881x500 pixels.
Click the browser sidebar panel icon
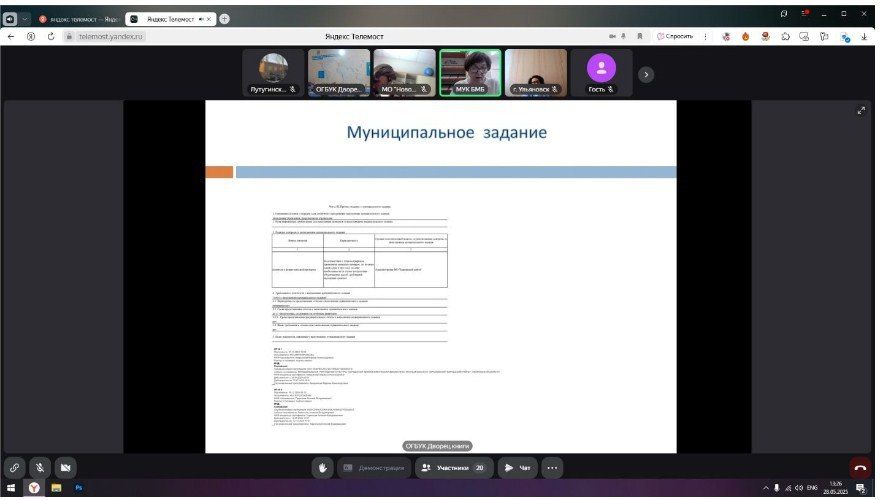10,19
